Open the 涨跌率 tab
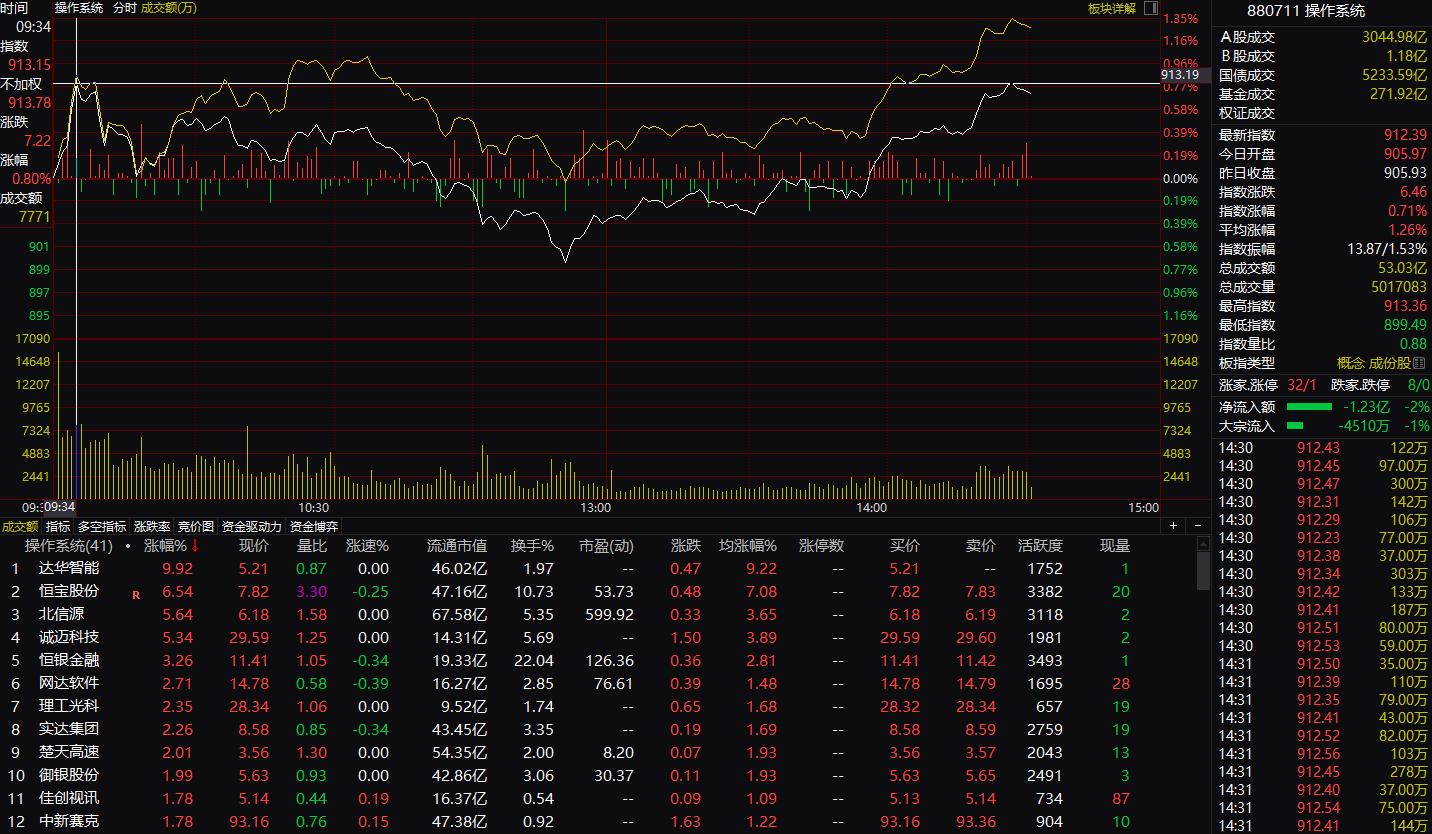The width and height of the screenshot is (1432, 834). pyautogui.click(x=152, y=526)
